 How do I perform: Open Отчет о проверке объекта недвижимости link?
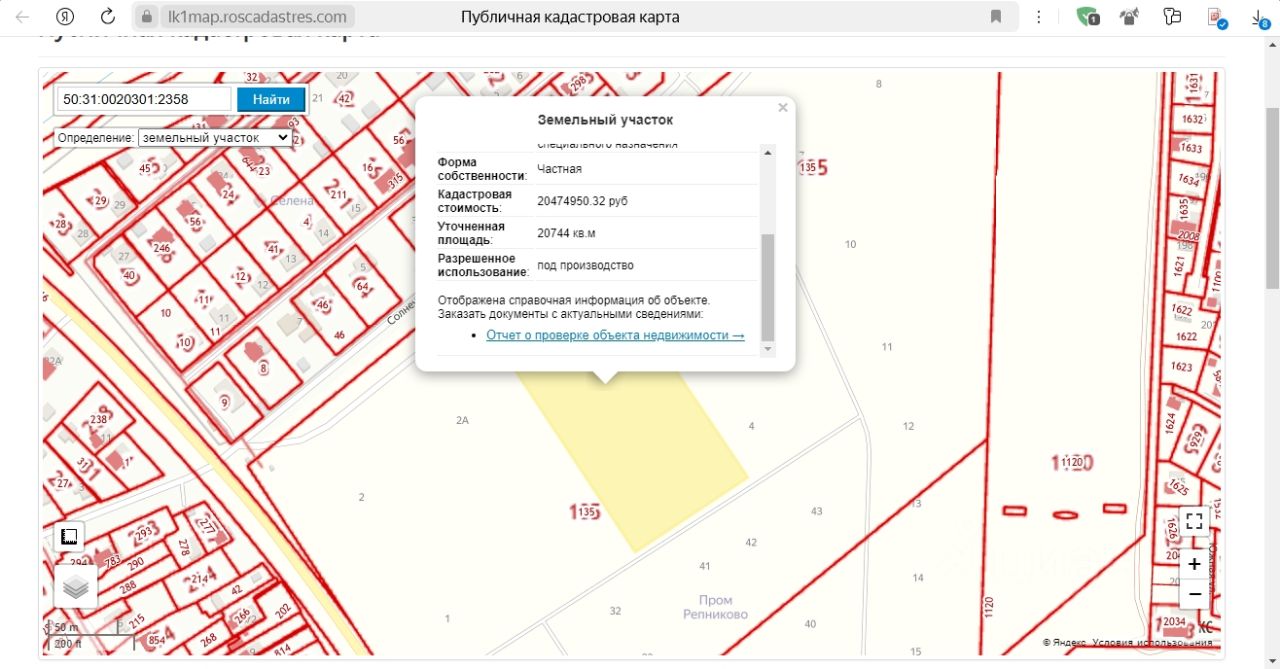615,335
